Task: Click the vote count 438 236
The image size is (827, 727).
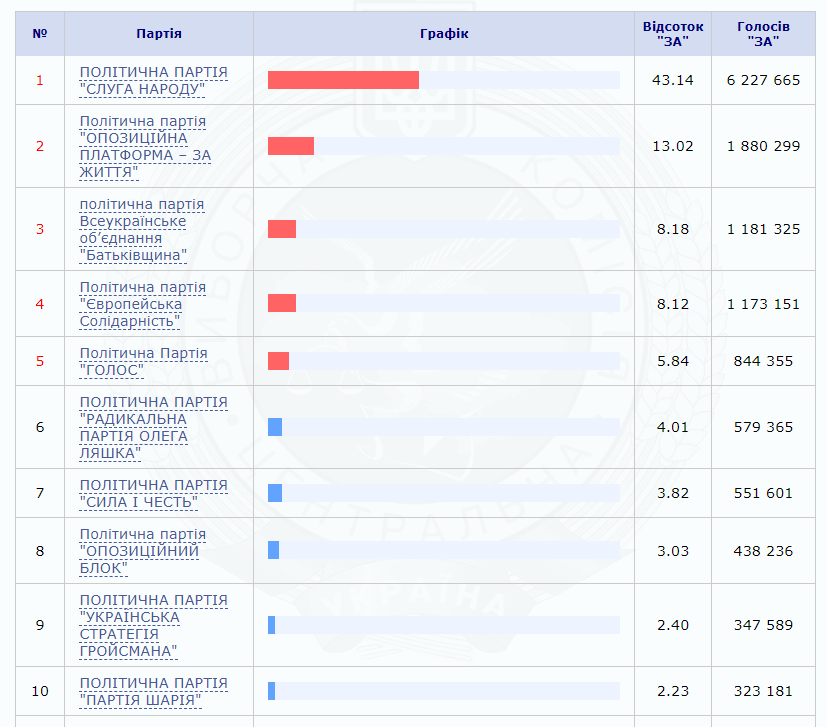Action: coord(763,551)
